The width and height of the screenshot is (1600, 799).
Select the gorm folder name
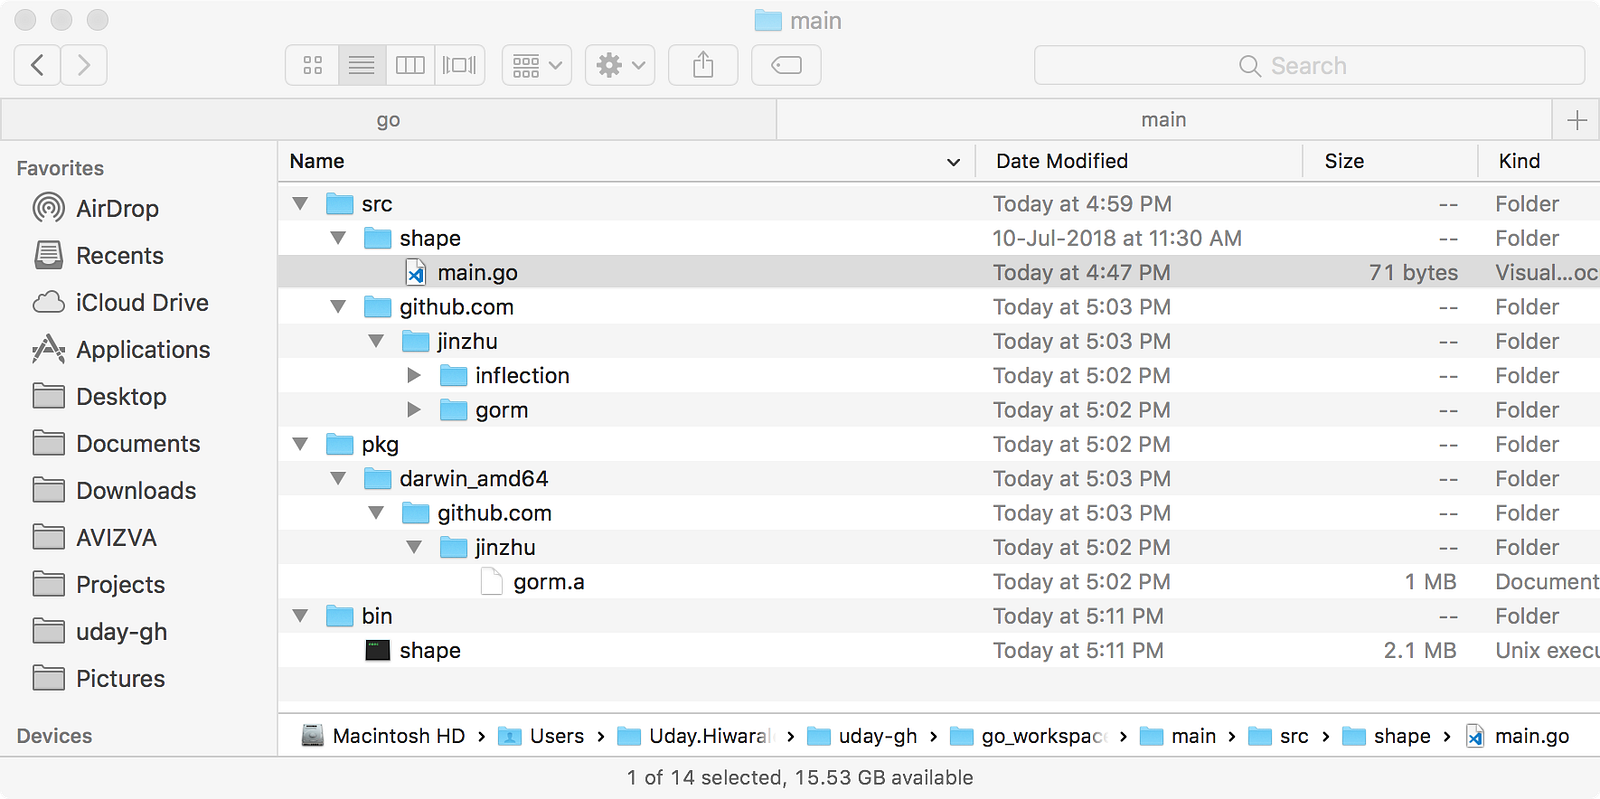(502, 410)
